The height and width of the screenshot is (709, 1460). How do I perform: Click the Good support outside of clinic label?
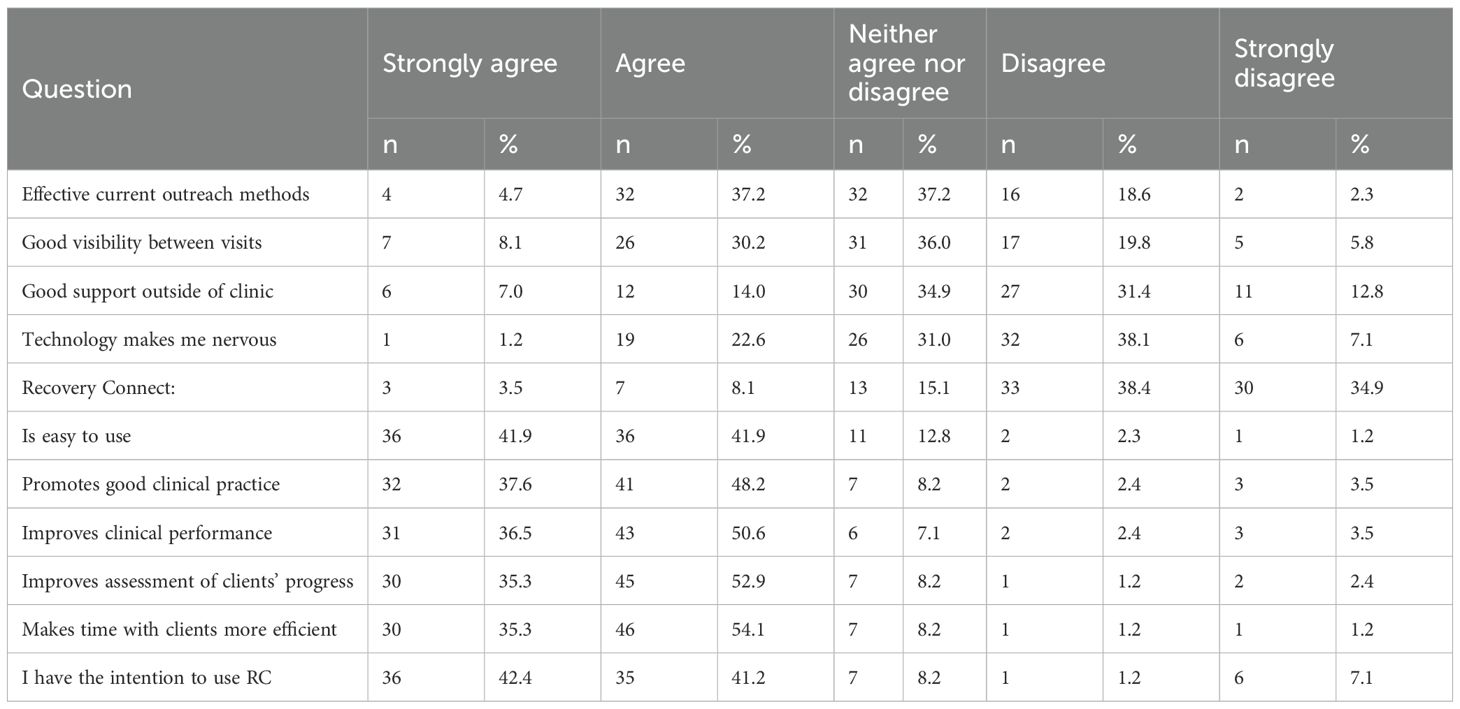pyautogui.click(x=146, y=291)
